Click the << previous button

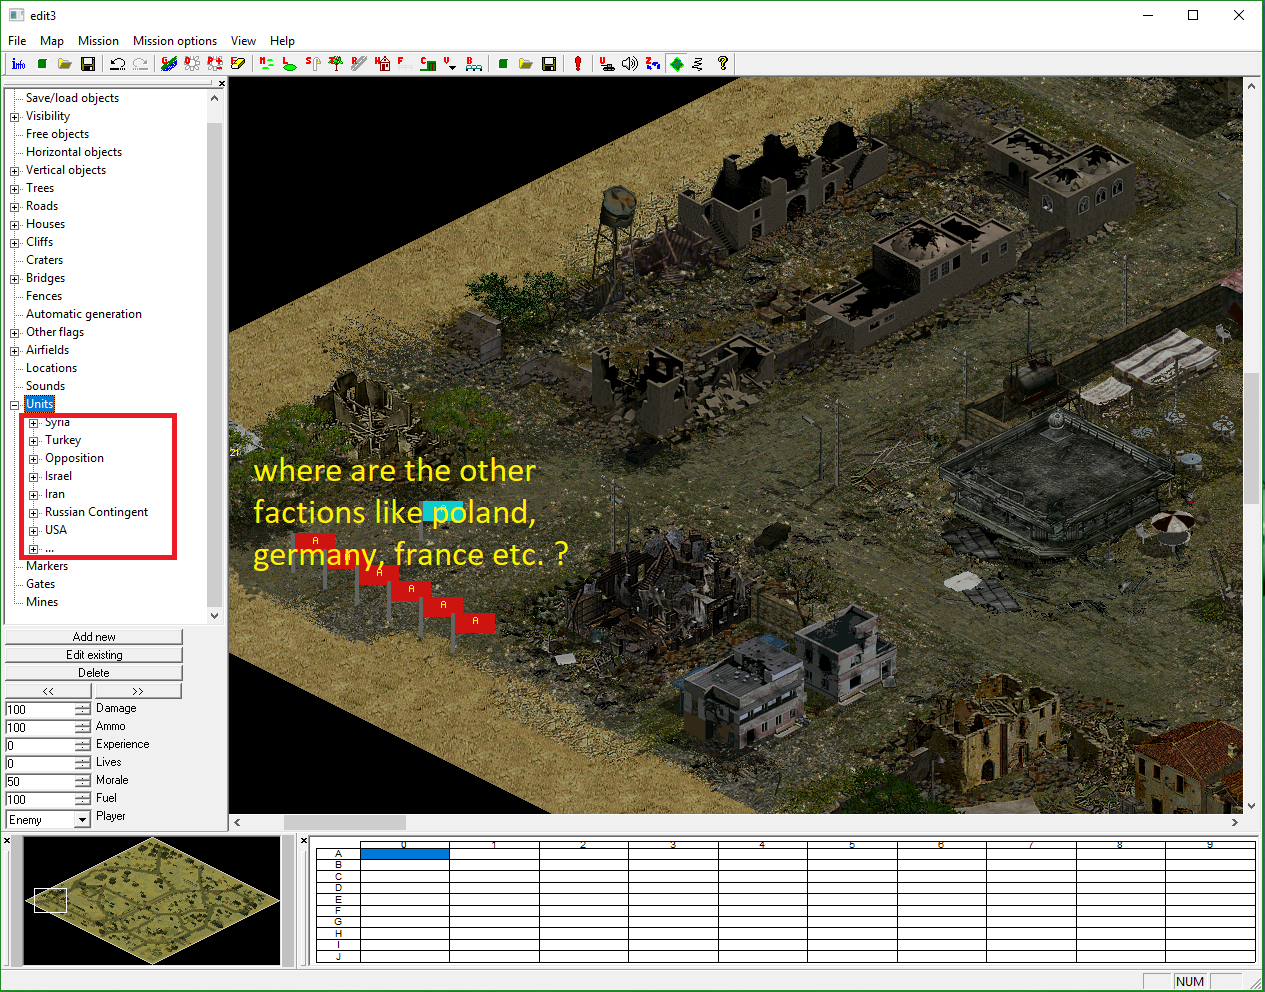[x=48, y=691]
